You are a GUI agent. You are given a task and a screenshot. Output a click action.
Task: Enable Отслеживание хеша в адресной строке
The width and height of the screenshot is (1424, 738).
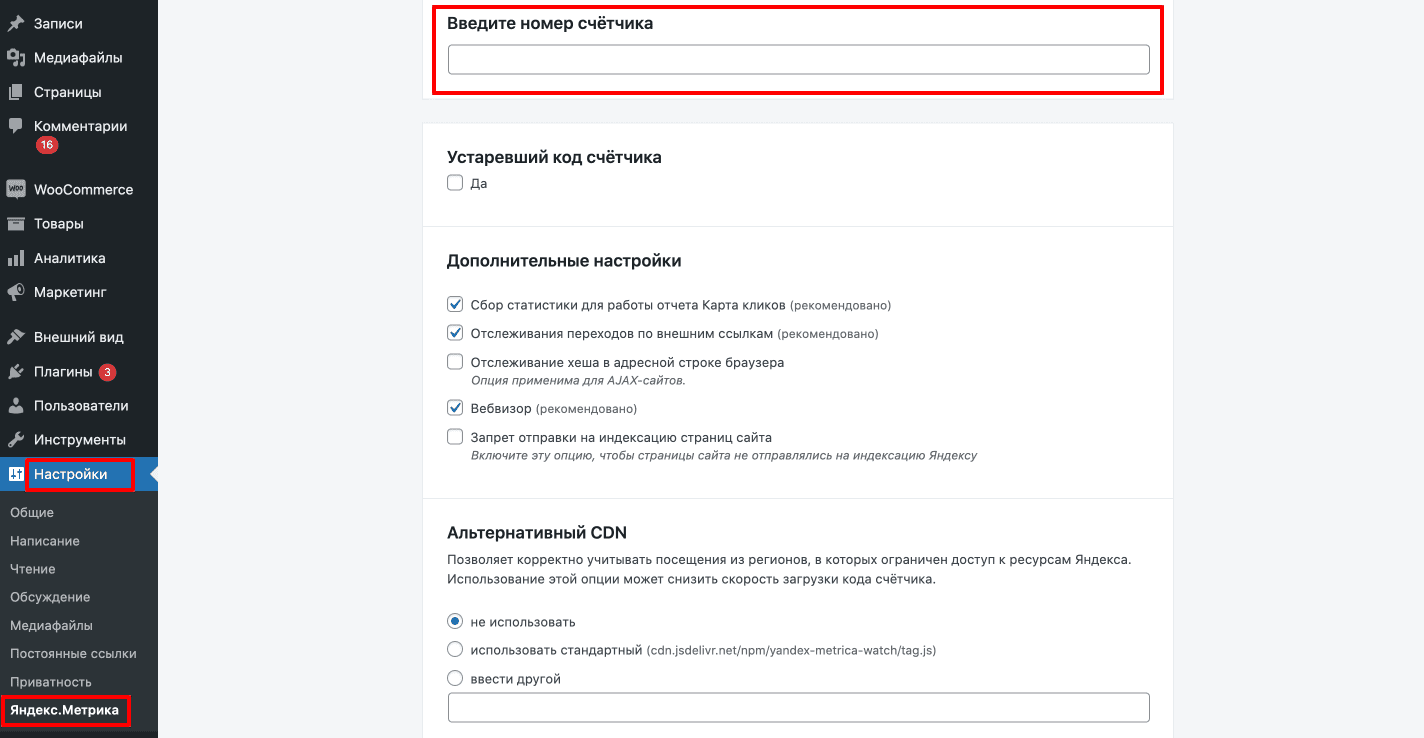[x=455, y=362]
